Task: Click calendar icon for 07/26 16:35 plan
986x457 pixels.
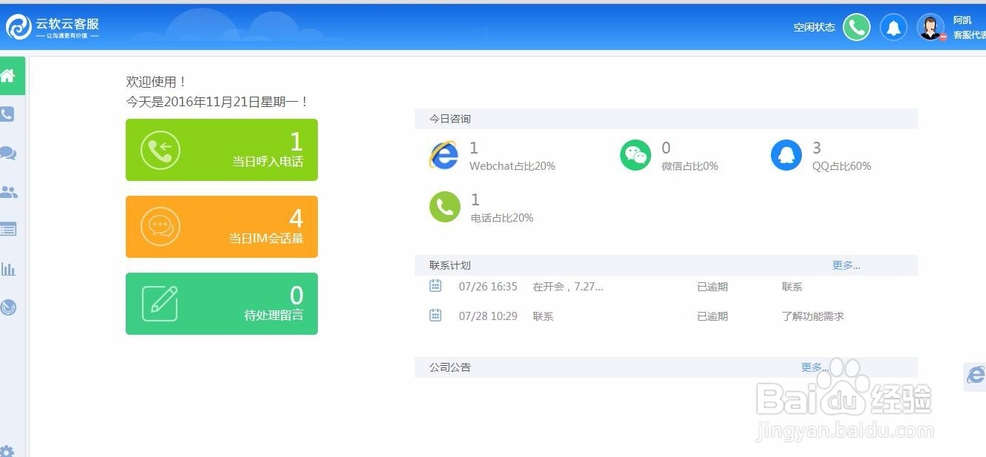Action: click(435, 285)
